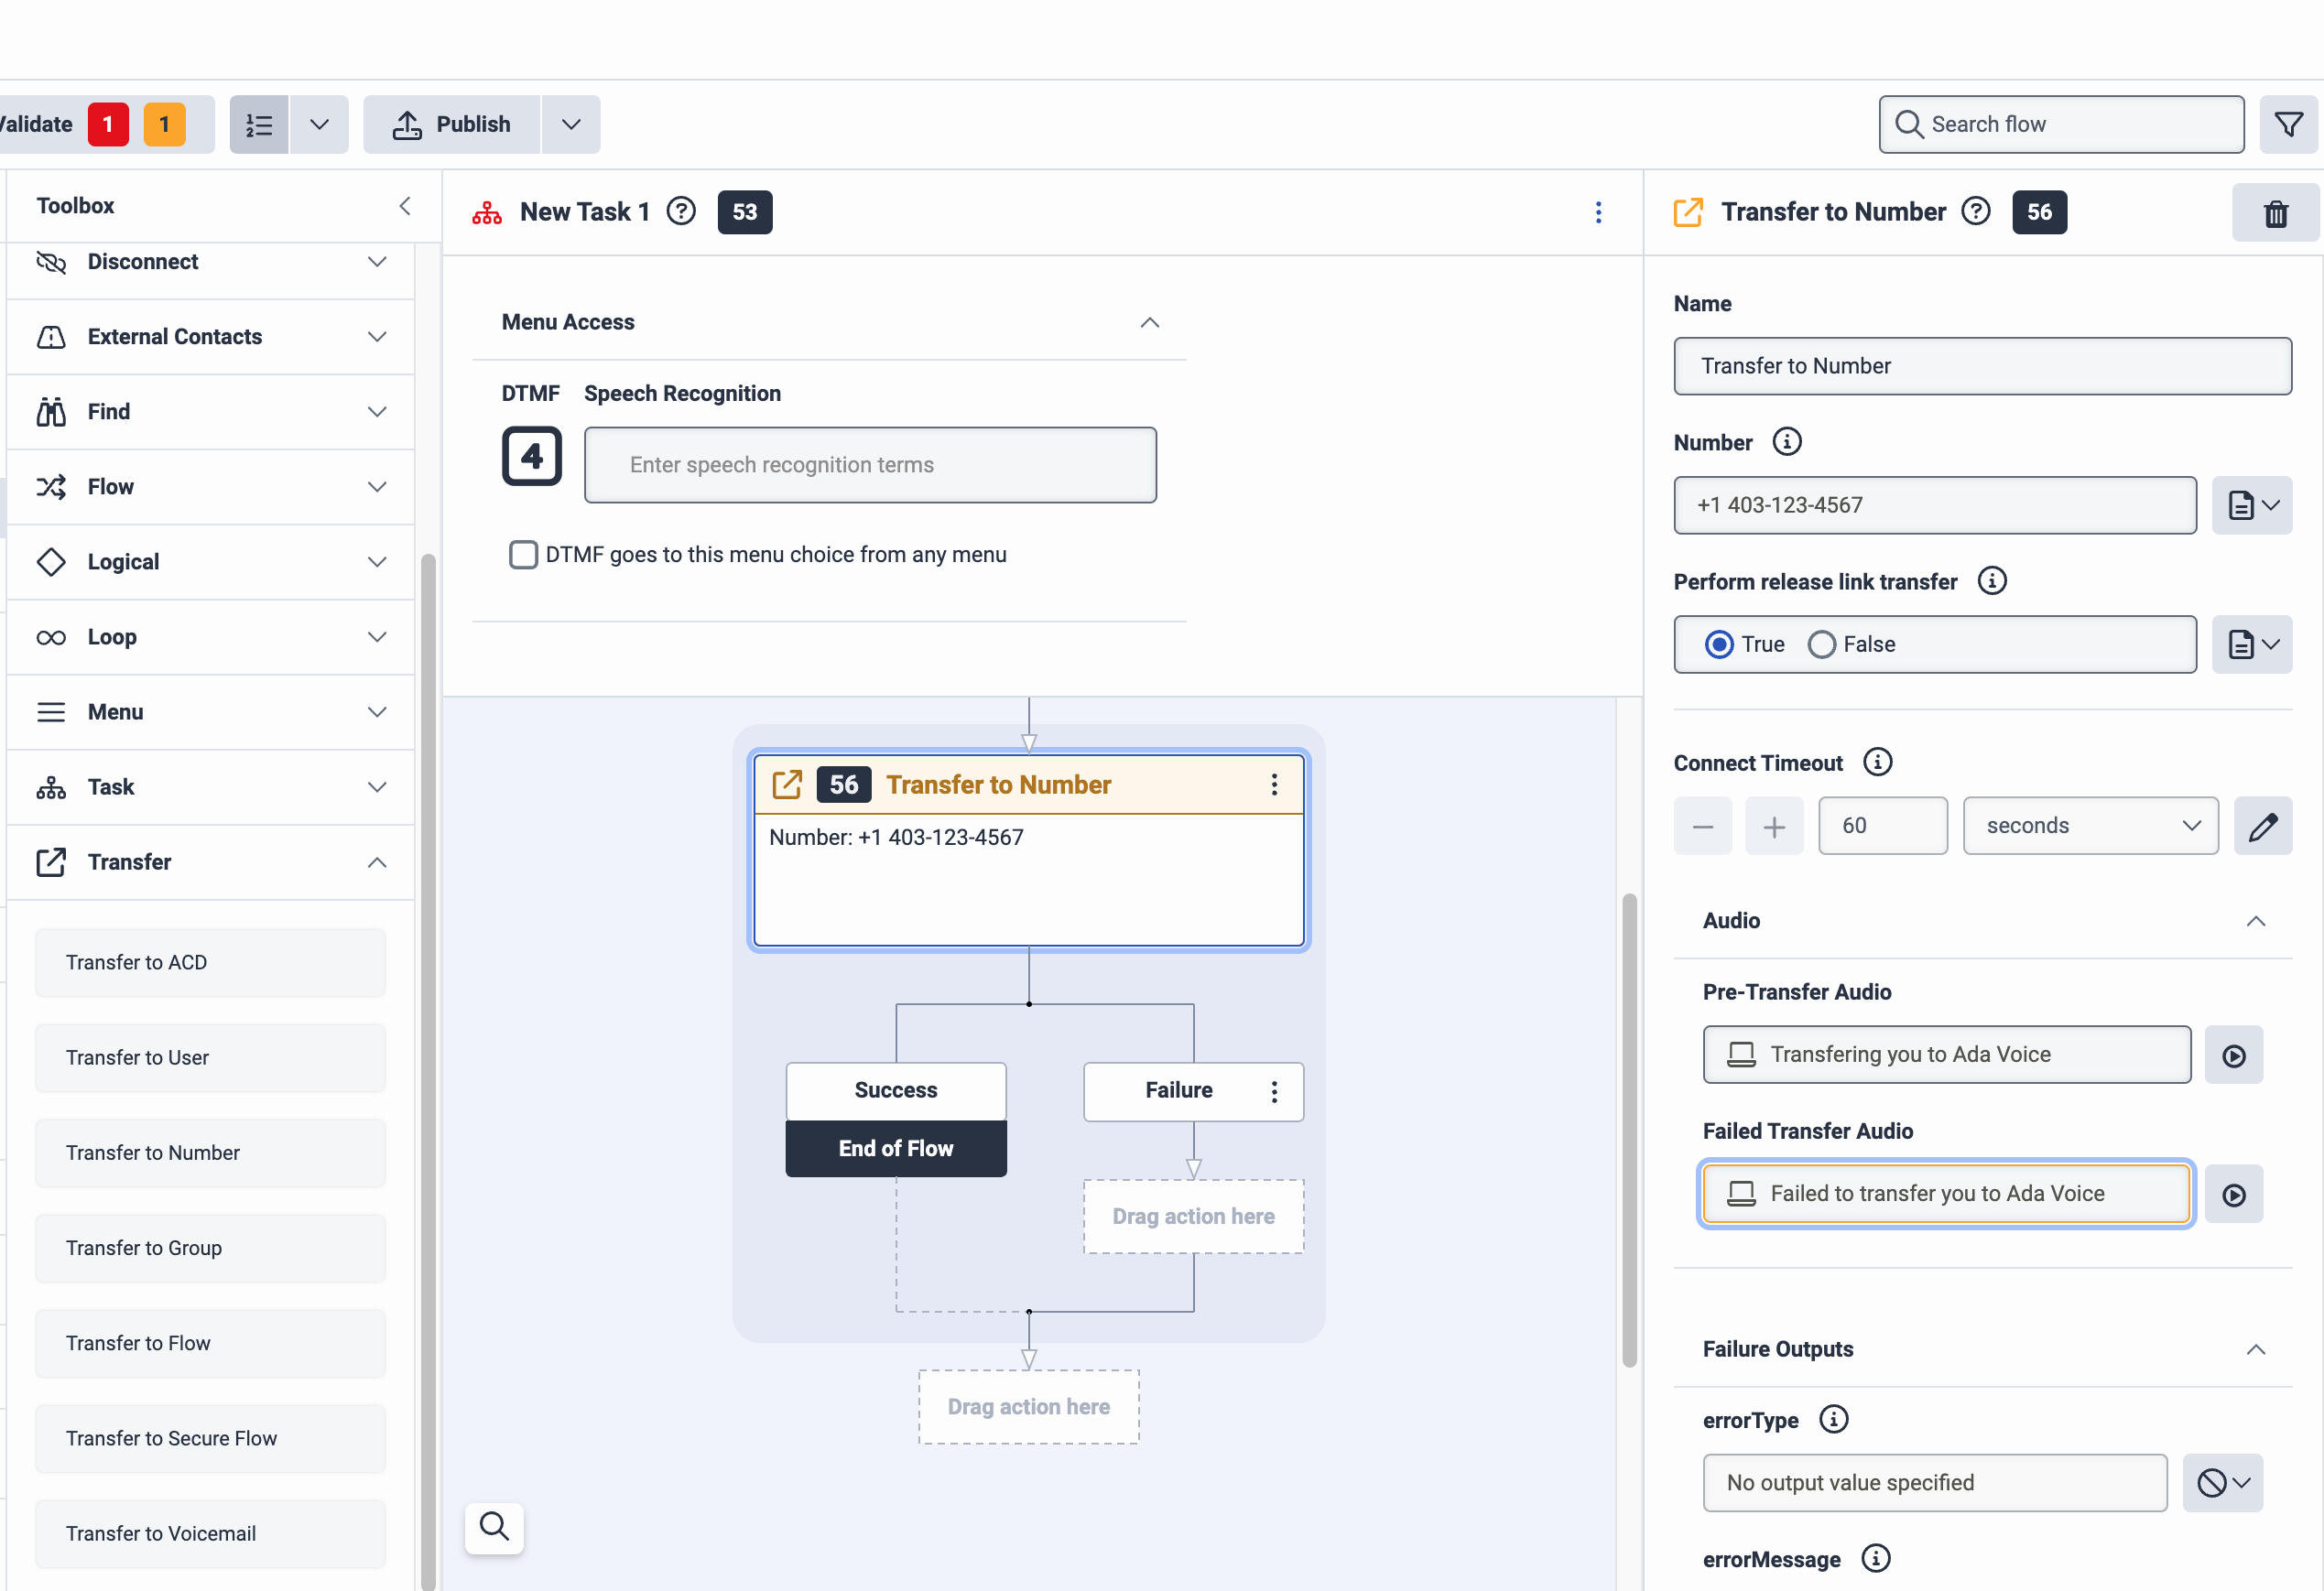Click New Task 1 help icon
The width and height of the screenshot is (2324, 1591).
681,212
